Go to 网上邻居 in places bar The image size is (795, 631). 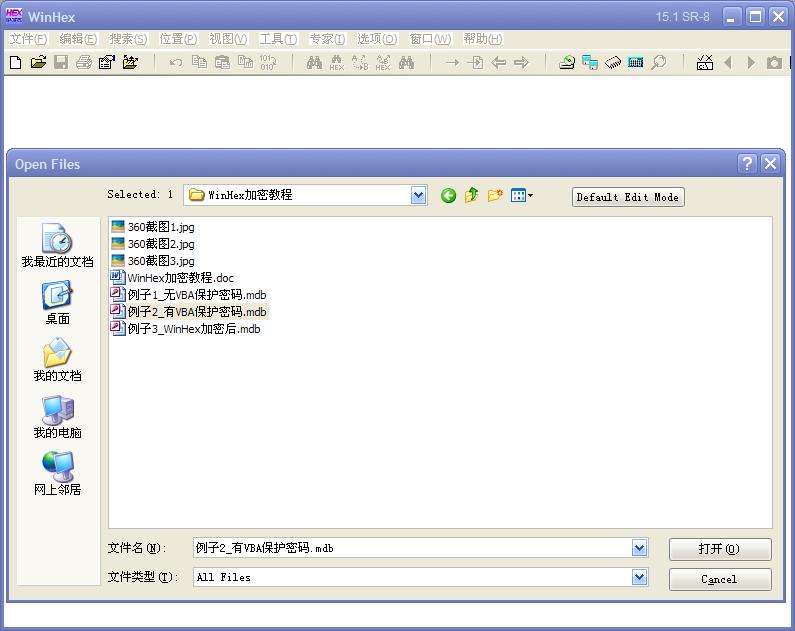coord(57,474)
